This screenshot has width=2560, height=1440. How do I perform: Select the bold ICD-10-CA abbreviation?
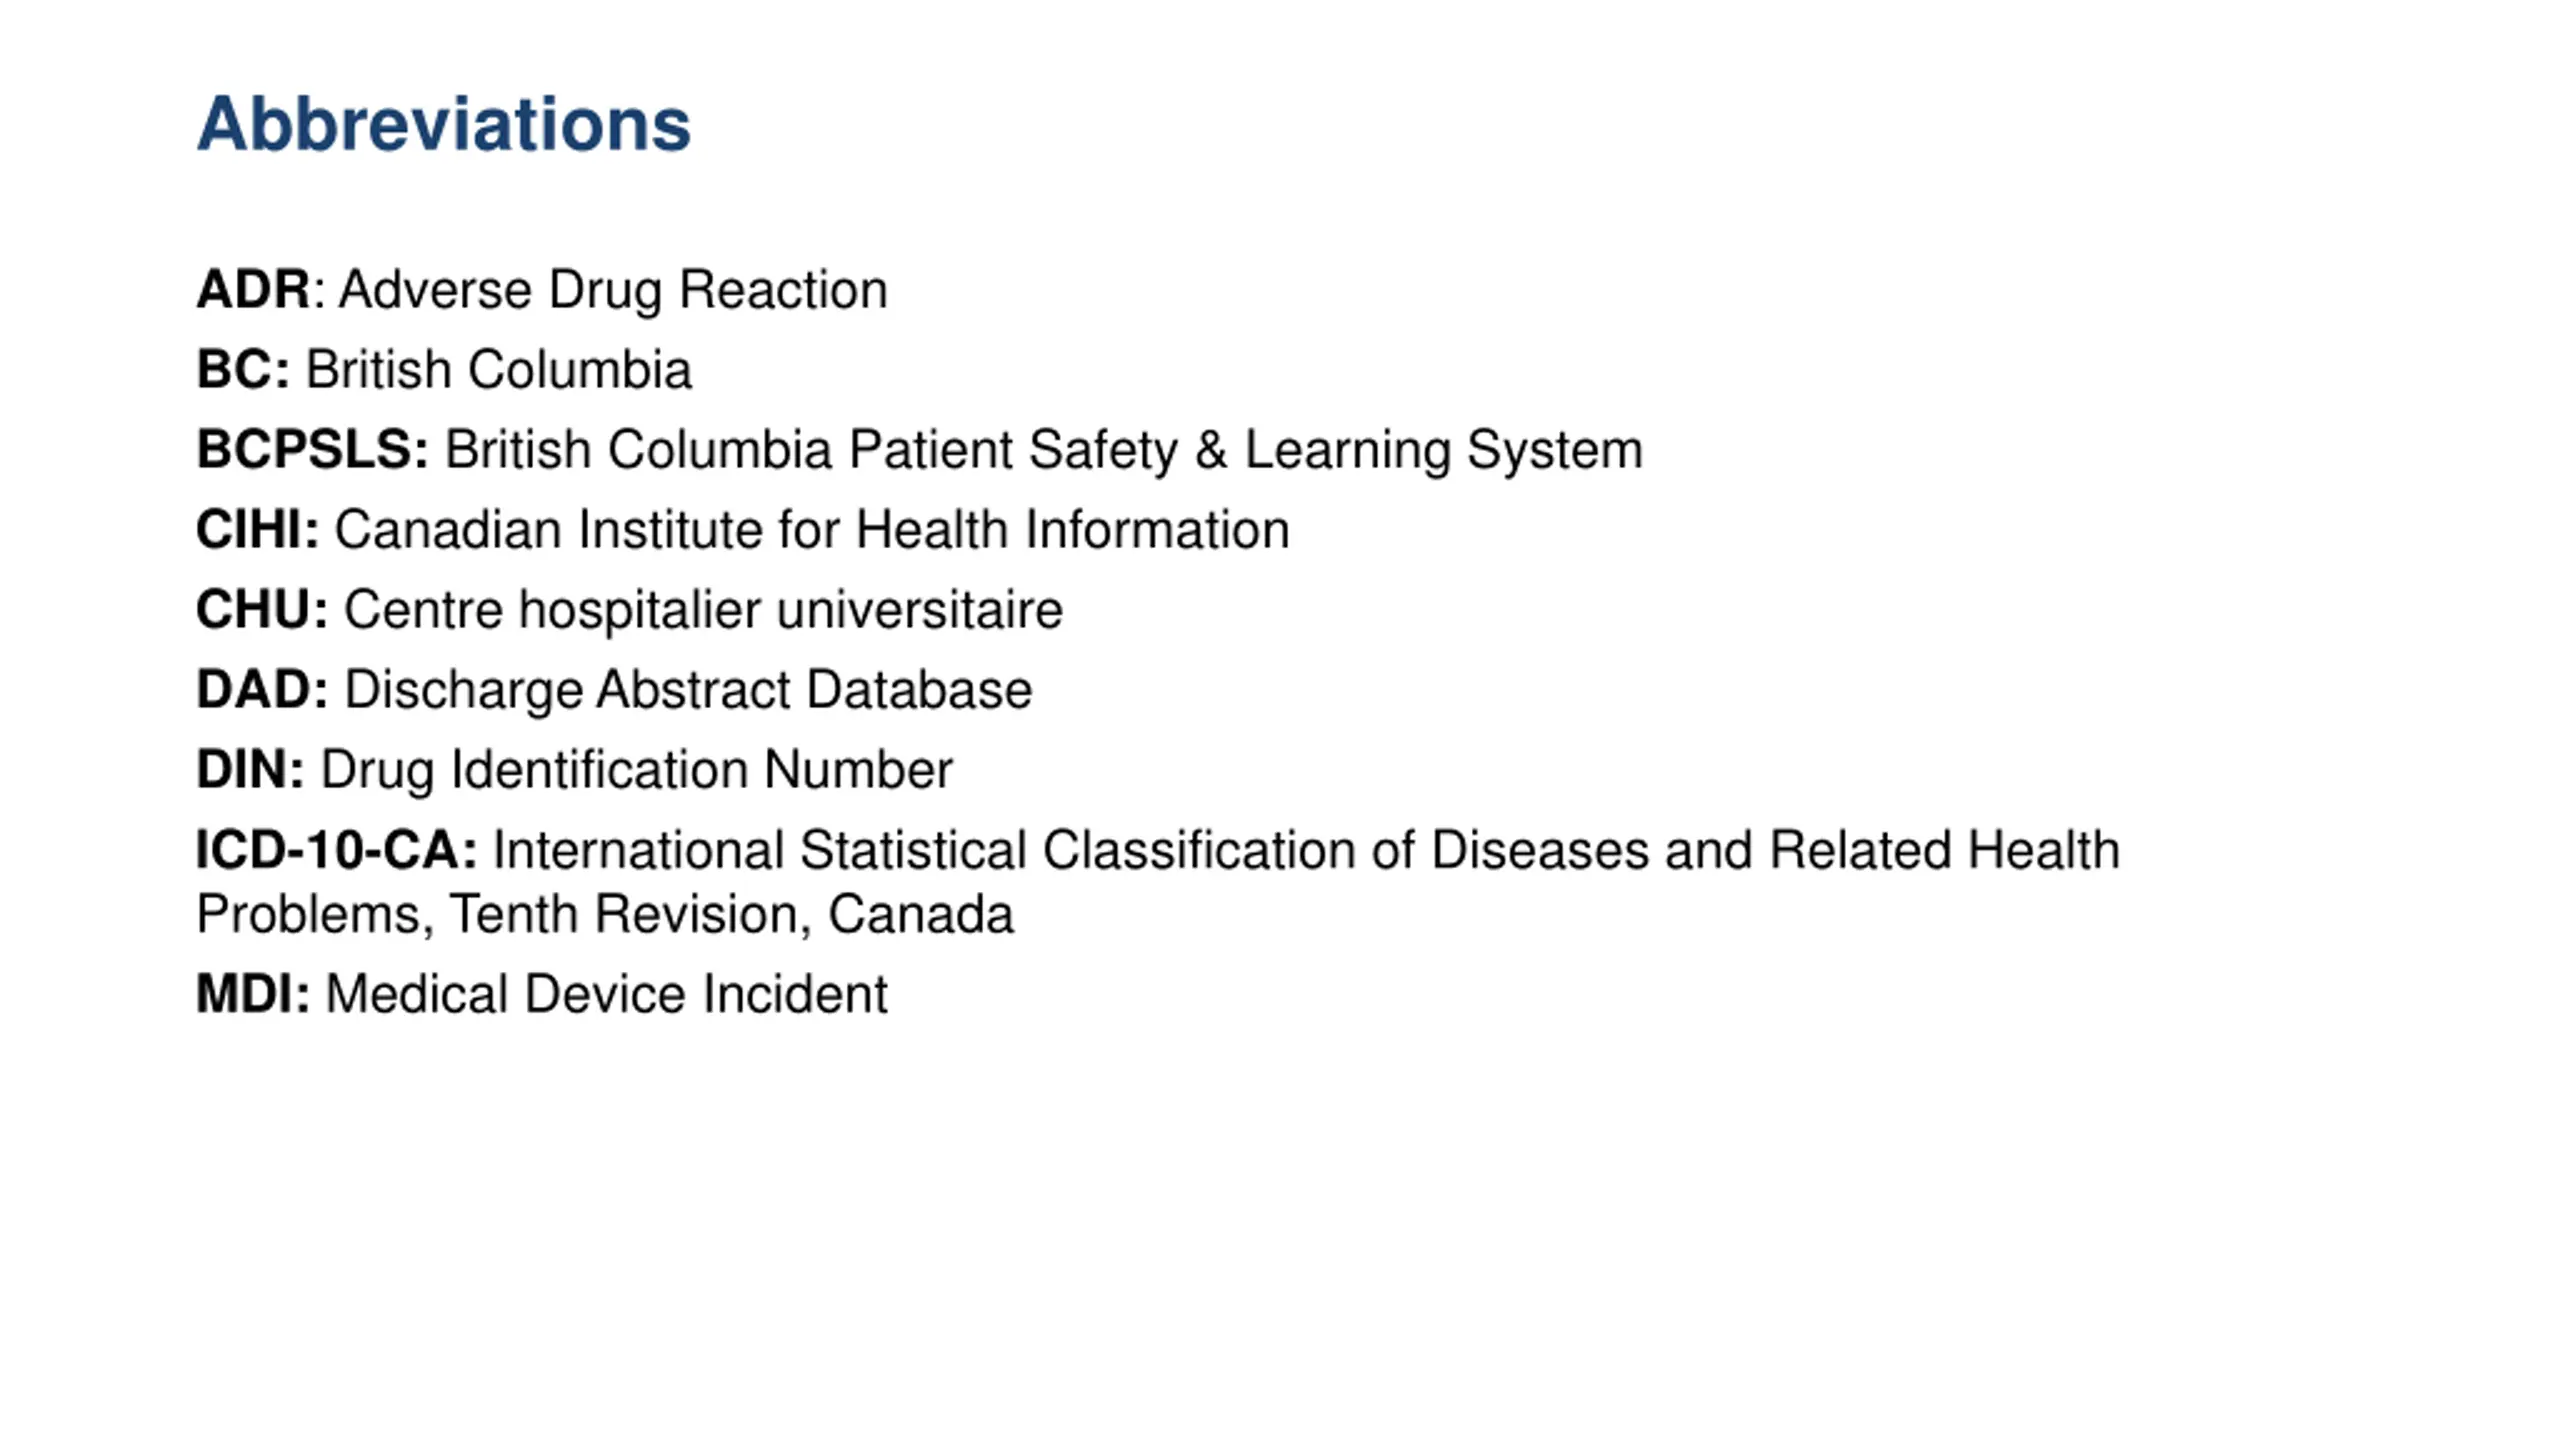click(336, 851)
